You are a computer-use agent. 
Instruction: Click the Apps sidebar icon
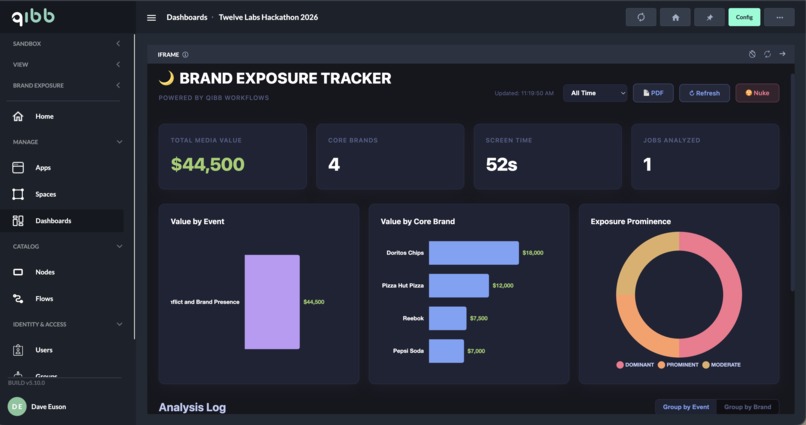point(18,168)
